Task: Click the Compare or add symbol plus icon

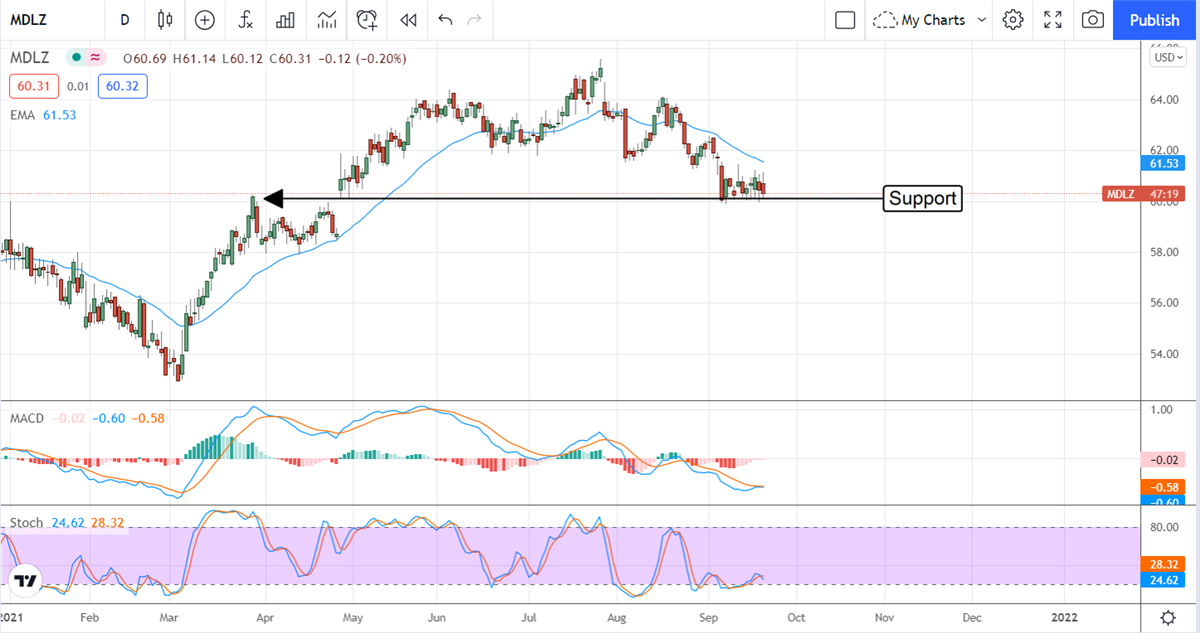Action: (205, 19)
